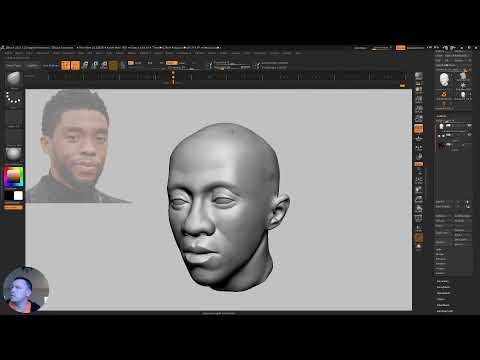The height and width of the screenshot is (360, 480).
Task: Toggle visibility eye of the first subtool
Action: click(x=469, y=126)
